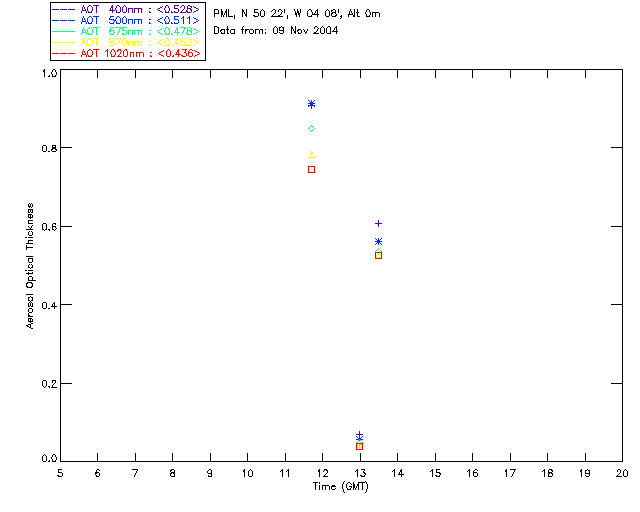Image resolution: width=640 pixels, height=512 pixels.
Task: Click the 'Aerosol Optical Thickness' y-axis title
Action: (30, 266)
